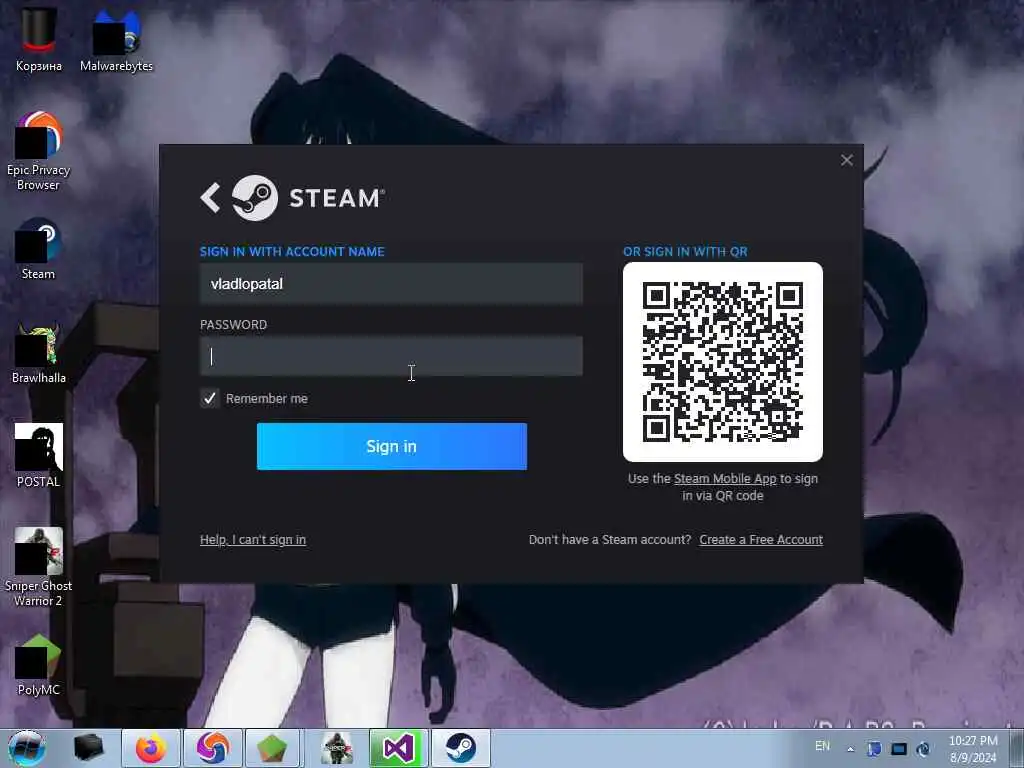Image resolution: width=1024 pixels, height=768 pixels.
Task: Open Epic Privacy Browser from the taskbar
Action: coord(213,748)
